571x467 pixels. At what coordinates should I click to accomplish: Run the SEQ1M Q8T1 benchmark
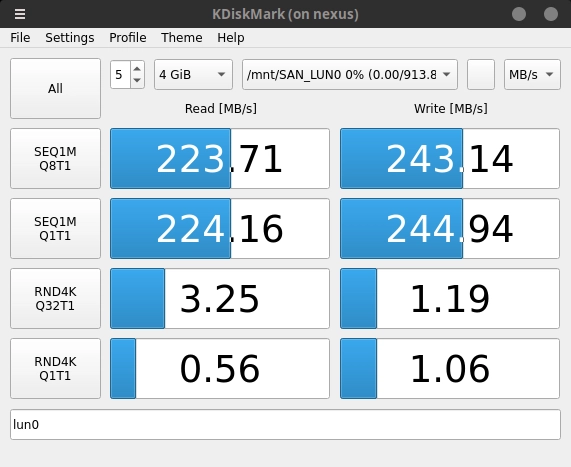(55, 158)
